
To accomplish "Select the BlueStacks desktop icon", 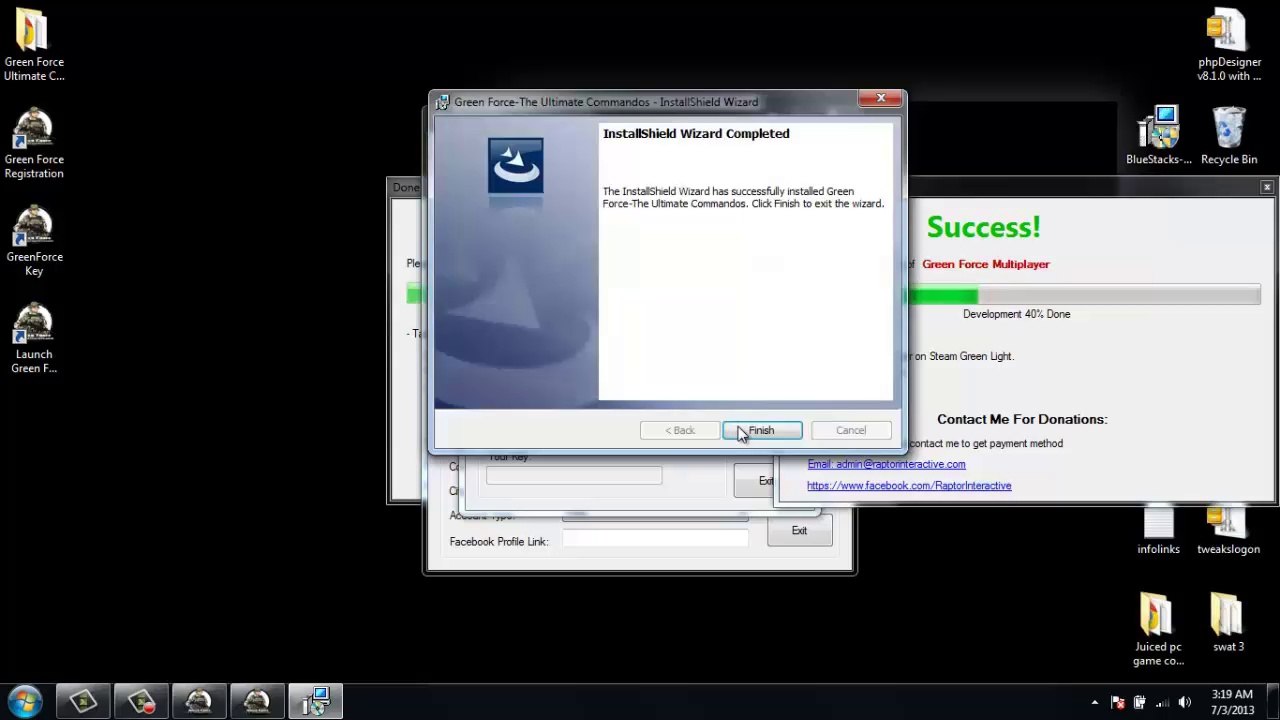I will click(1159, 135).
